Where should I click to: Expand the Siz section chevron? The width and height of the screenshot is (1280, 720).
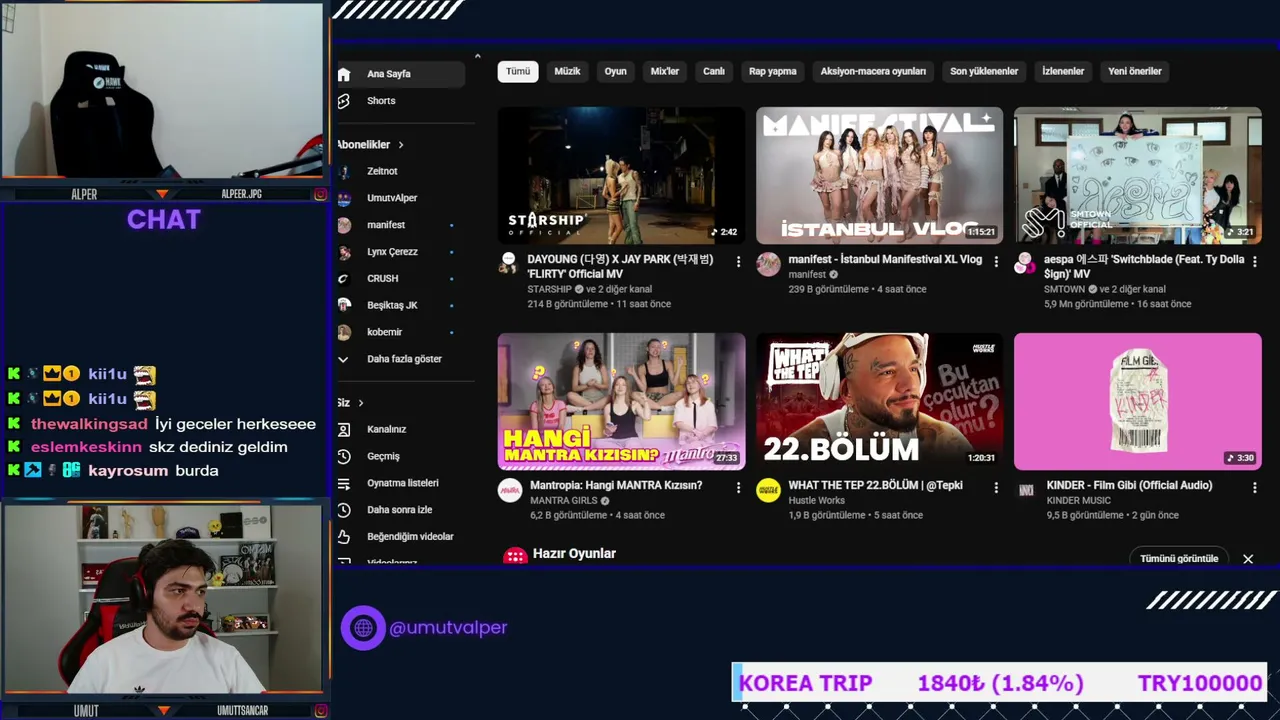[360, 403]
